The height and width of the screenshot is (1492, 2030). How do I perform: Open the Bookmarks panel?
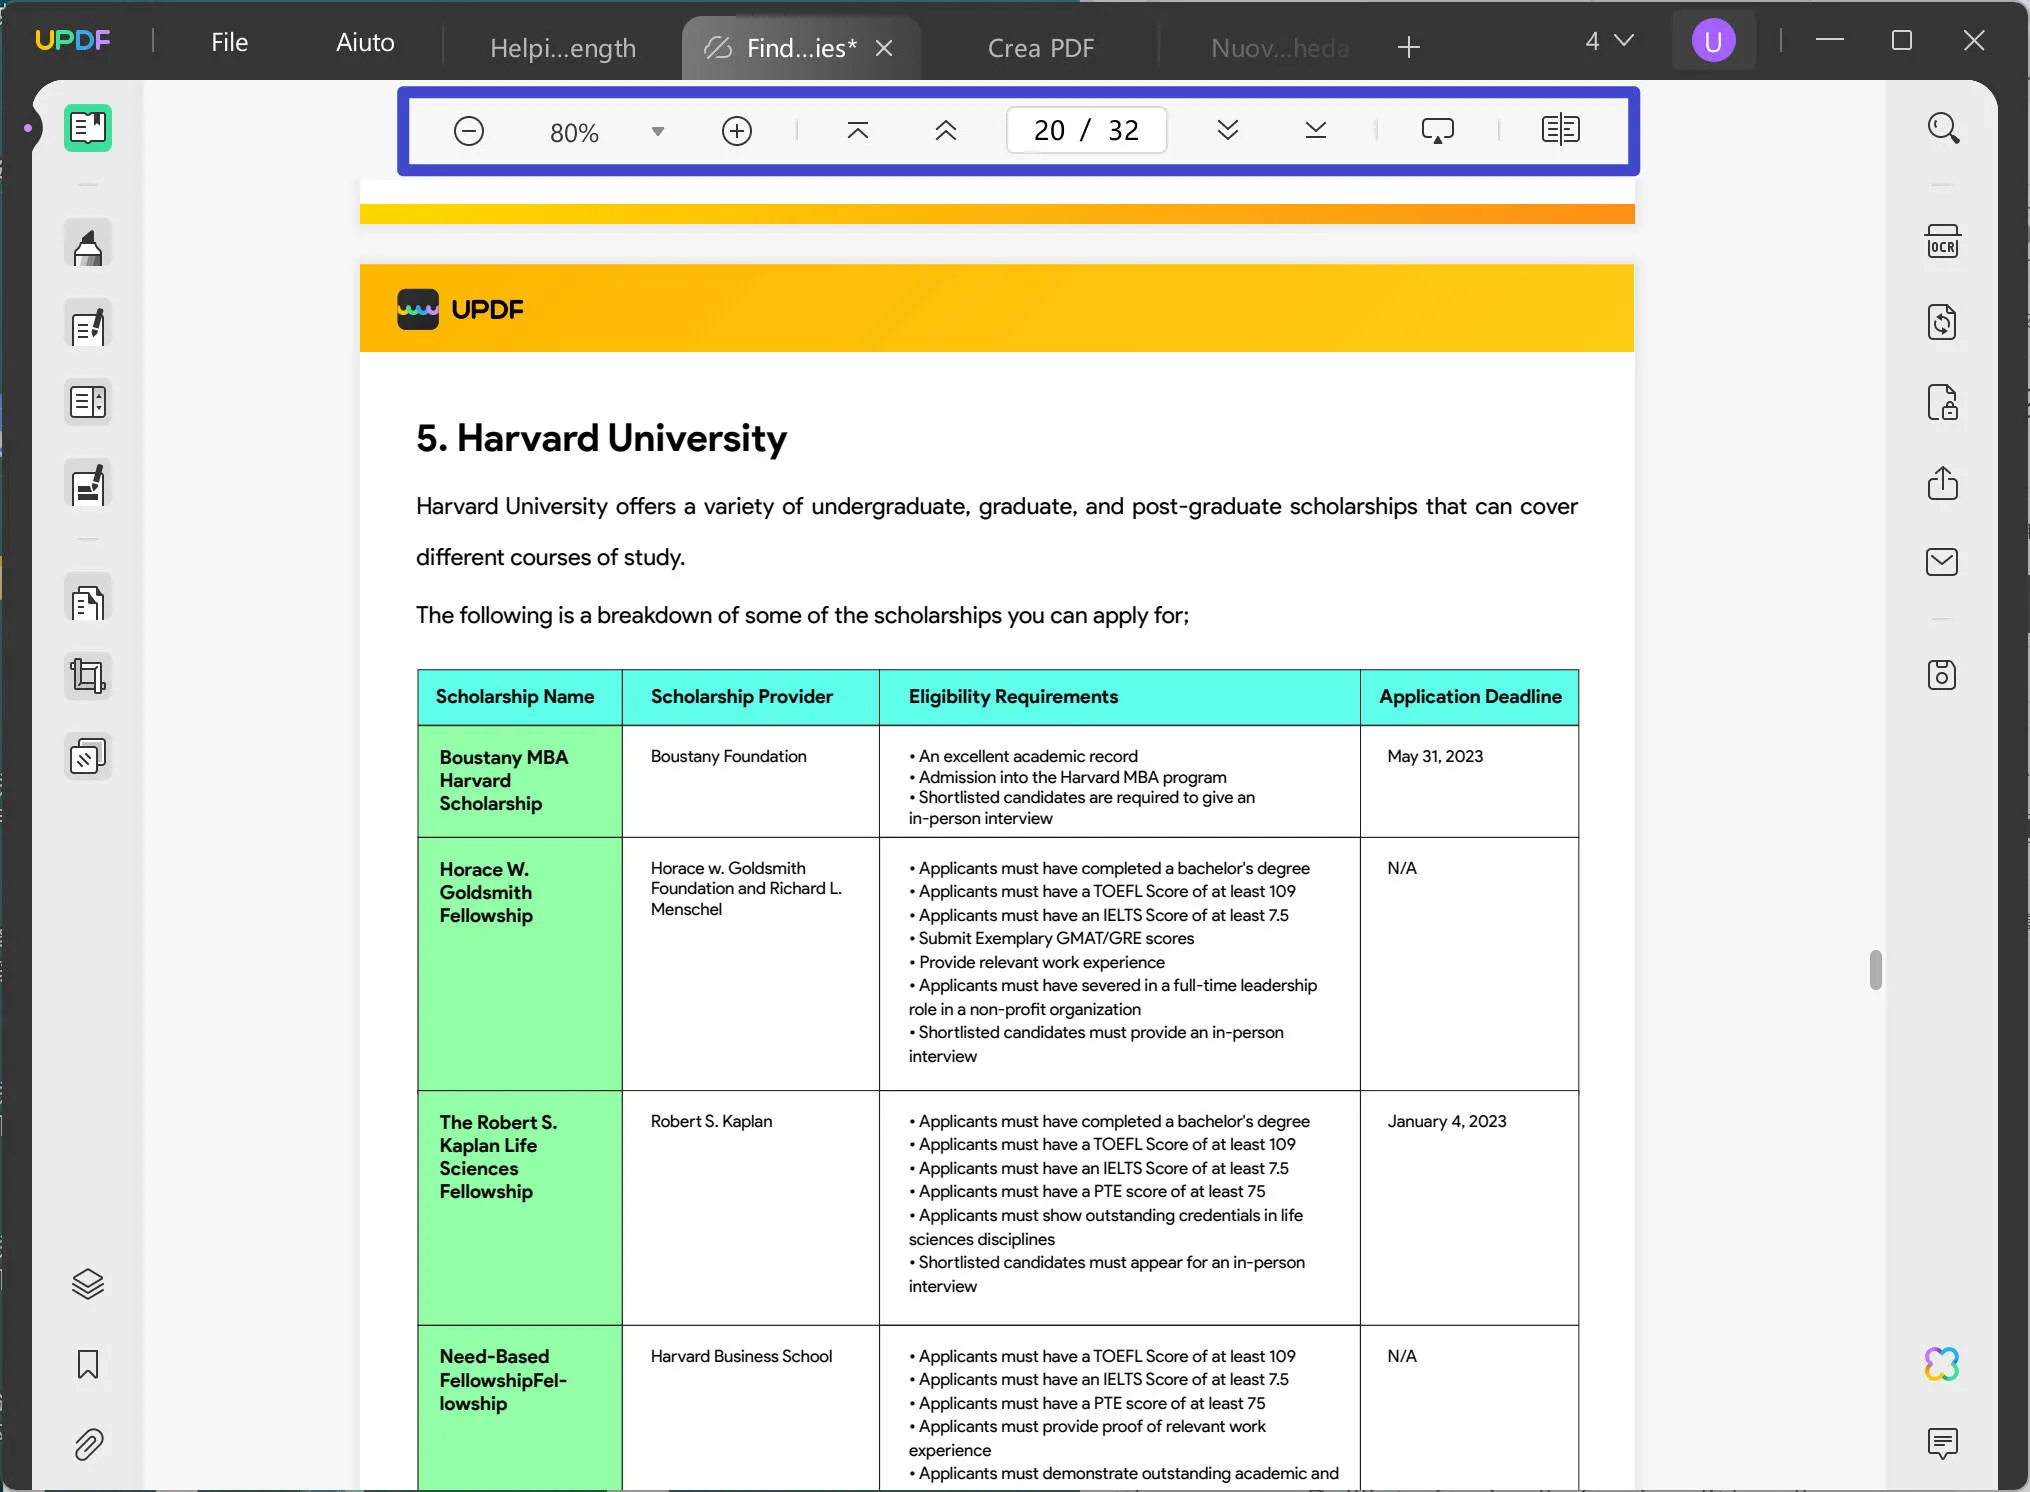tap(88, 1364)
